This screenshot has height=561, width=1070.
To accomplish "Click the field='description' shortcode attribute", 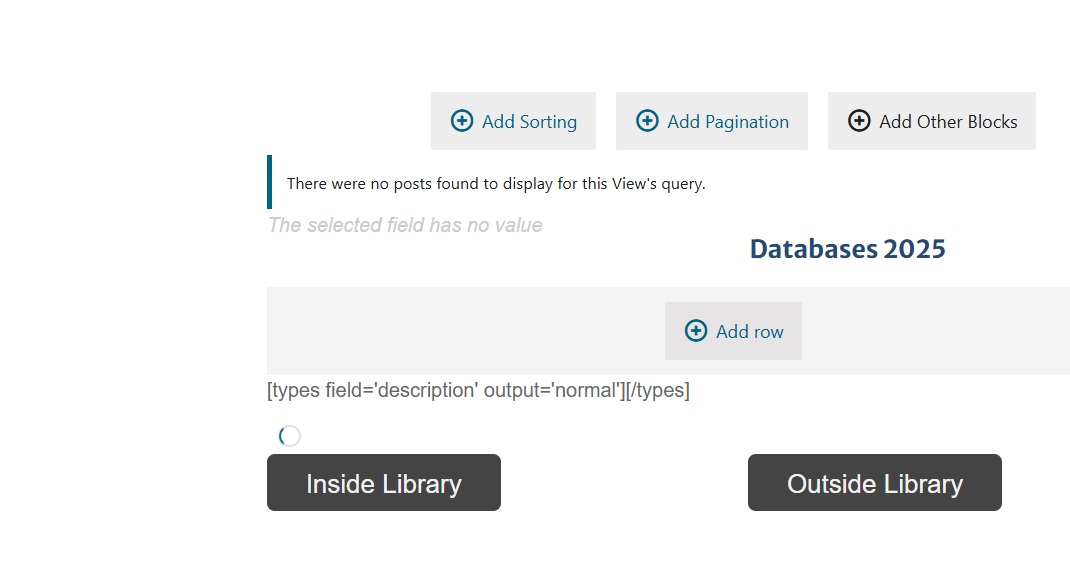I will coord(401,390).
